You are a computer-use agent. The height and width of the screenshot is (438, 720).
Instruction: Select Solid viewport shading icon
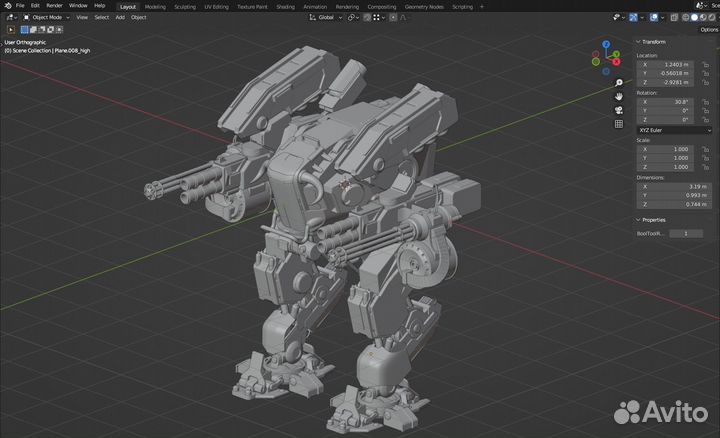click(x=694, y=17)
